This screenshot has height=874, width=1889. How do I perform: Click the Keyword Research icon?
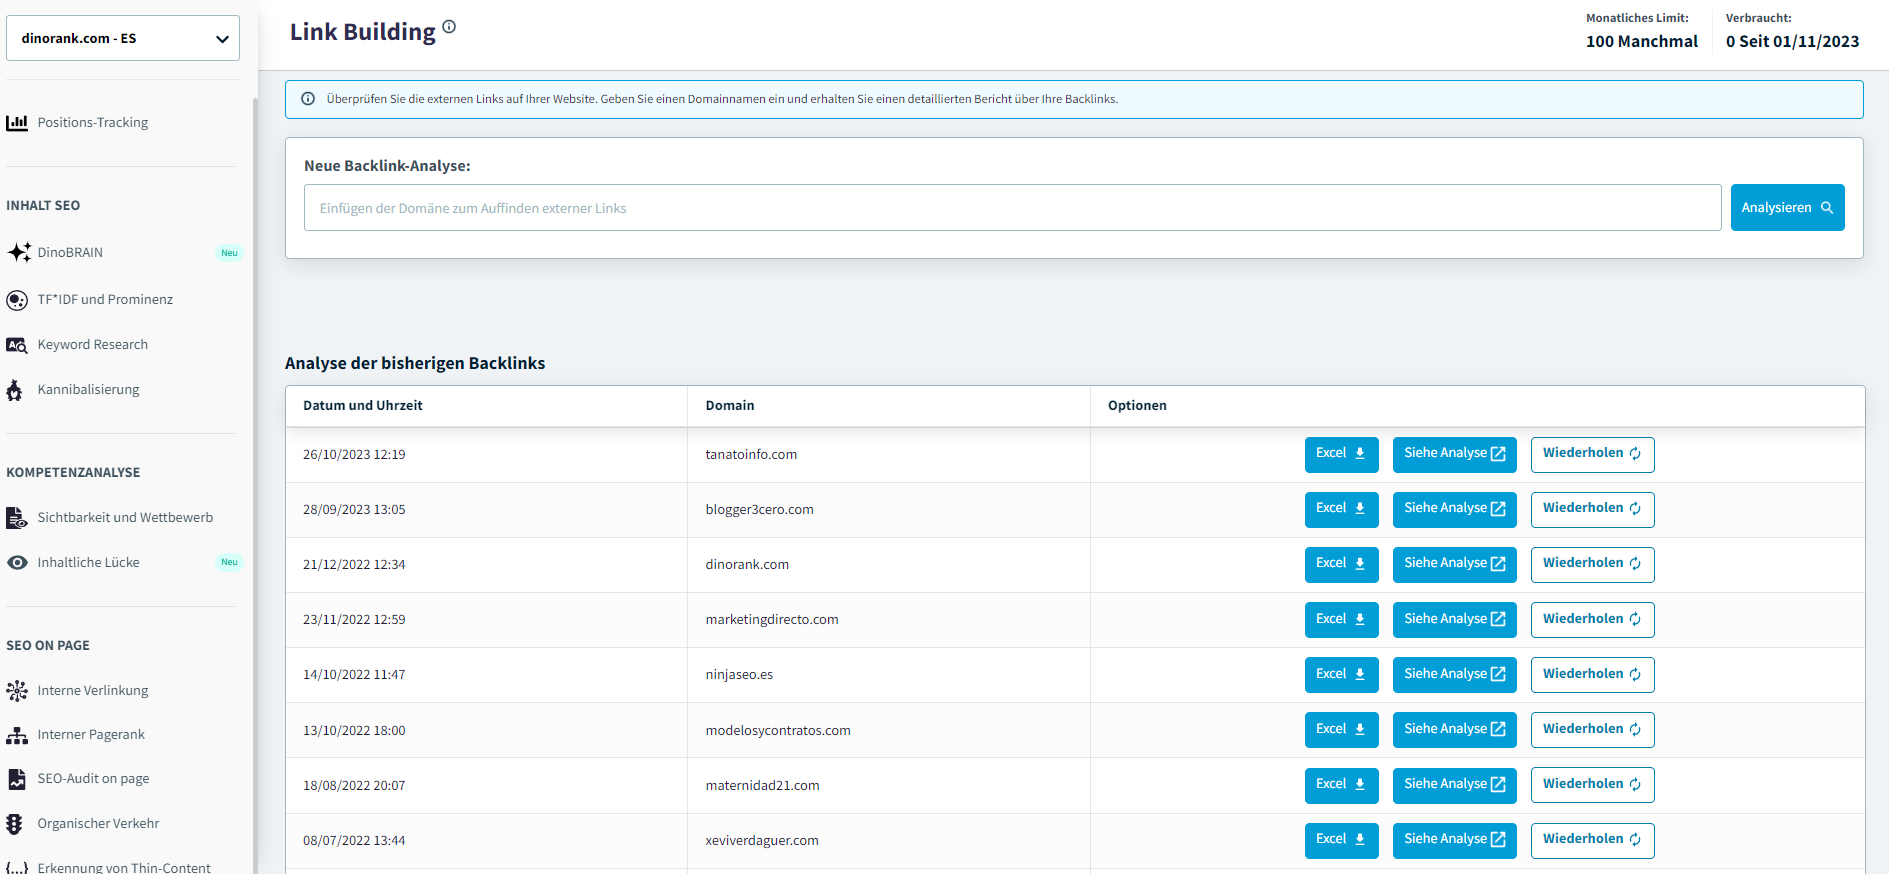tap(17, 345)
